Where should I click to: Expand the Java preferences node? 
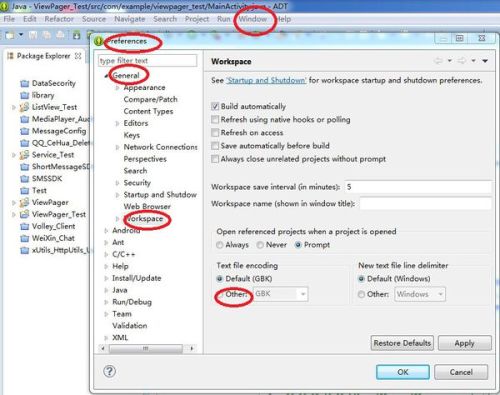coord(106,290)
